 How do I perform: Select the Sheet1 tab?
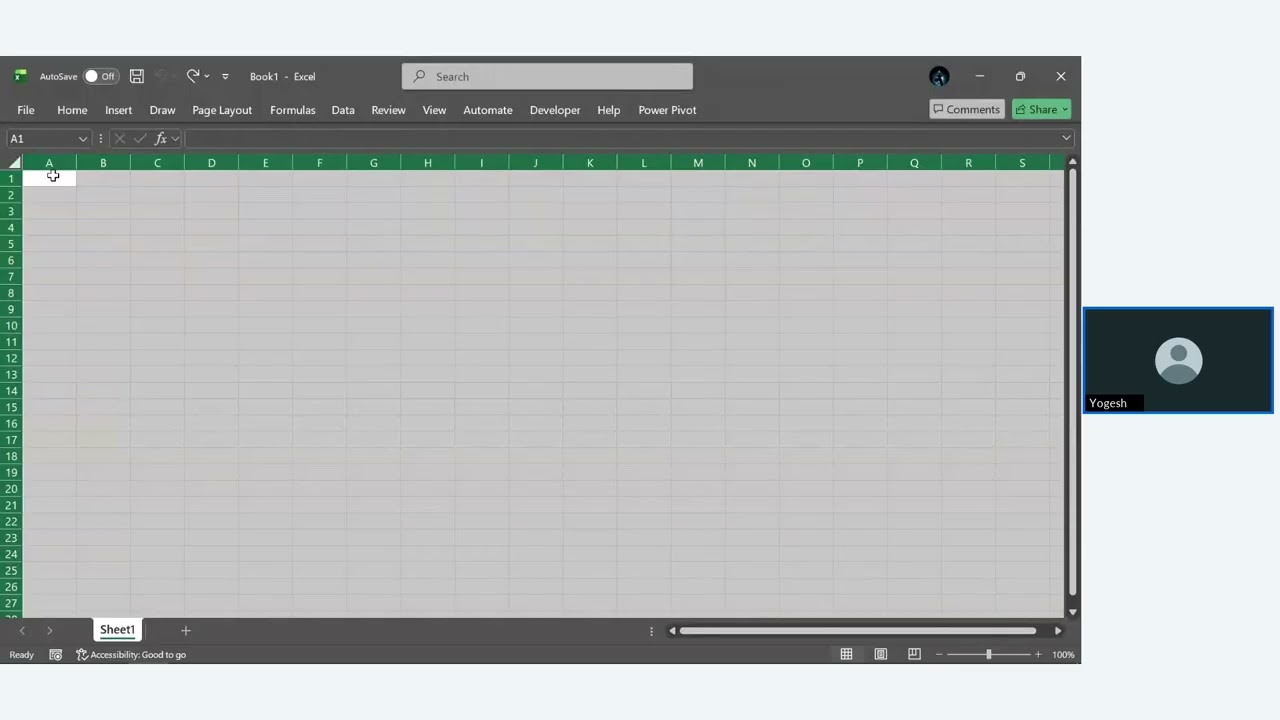click(x=117, y=630)
